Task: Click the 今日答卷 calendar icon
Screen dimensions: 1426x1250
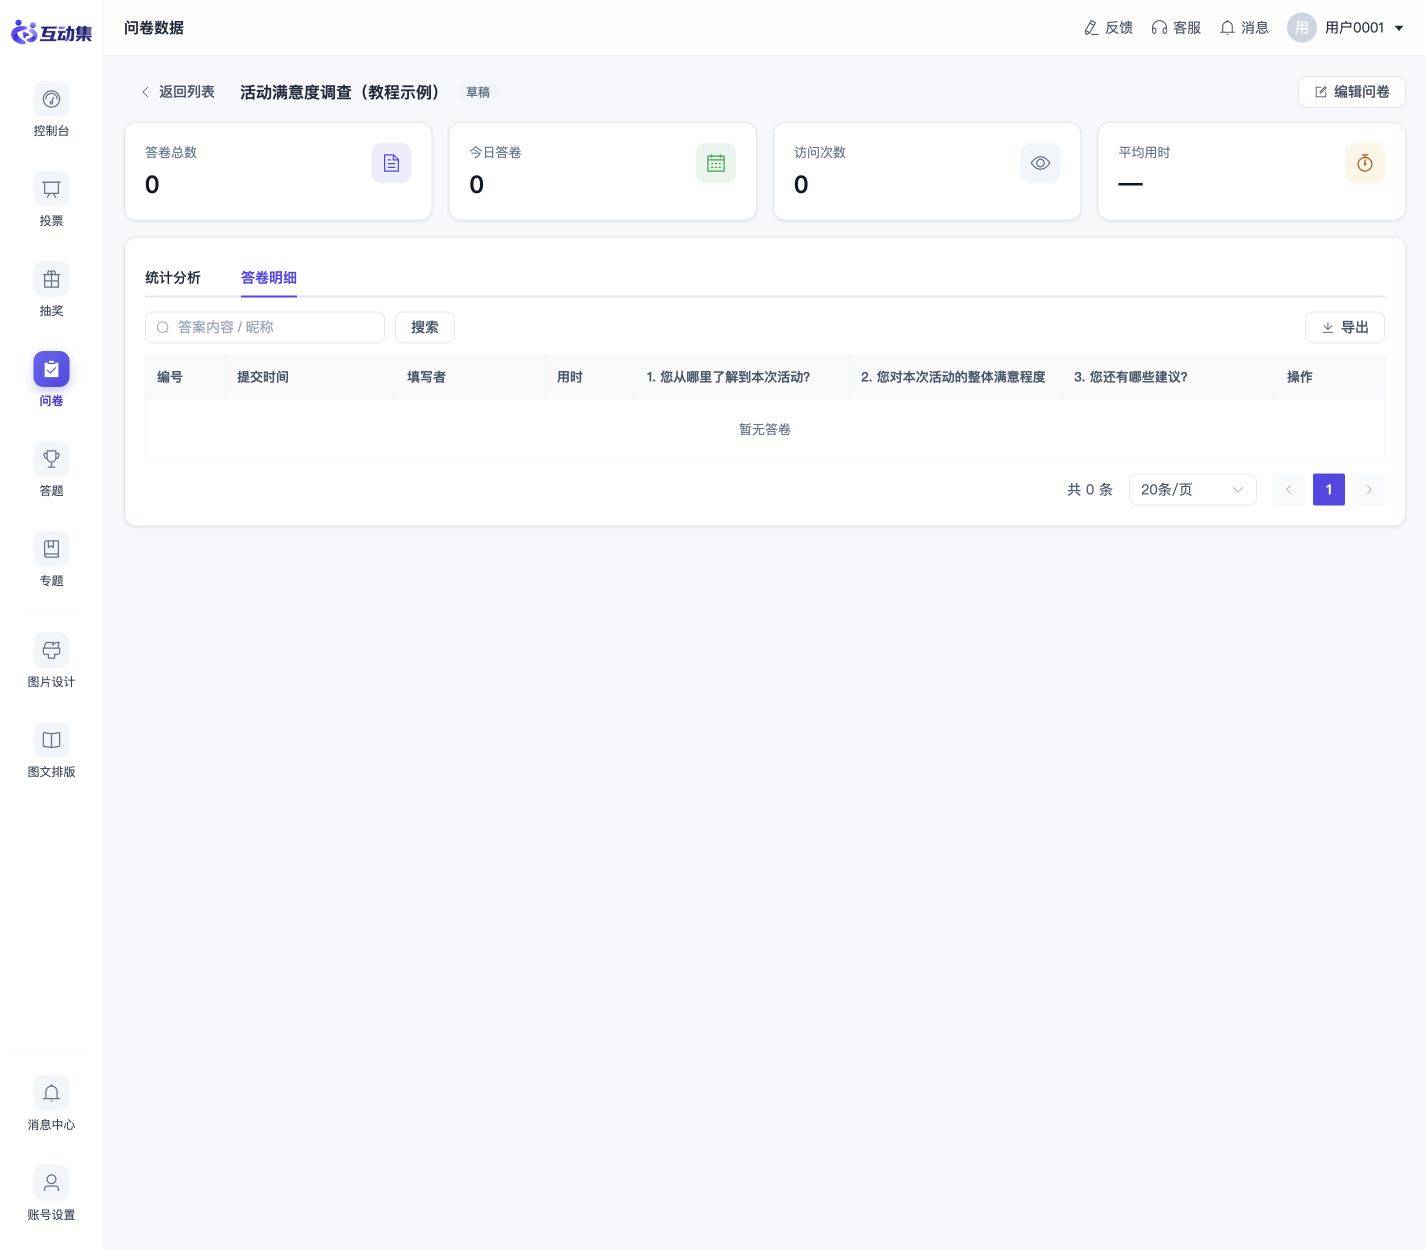Action: click(x=716, y=163)
